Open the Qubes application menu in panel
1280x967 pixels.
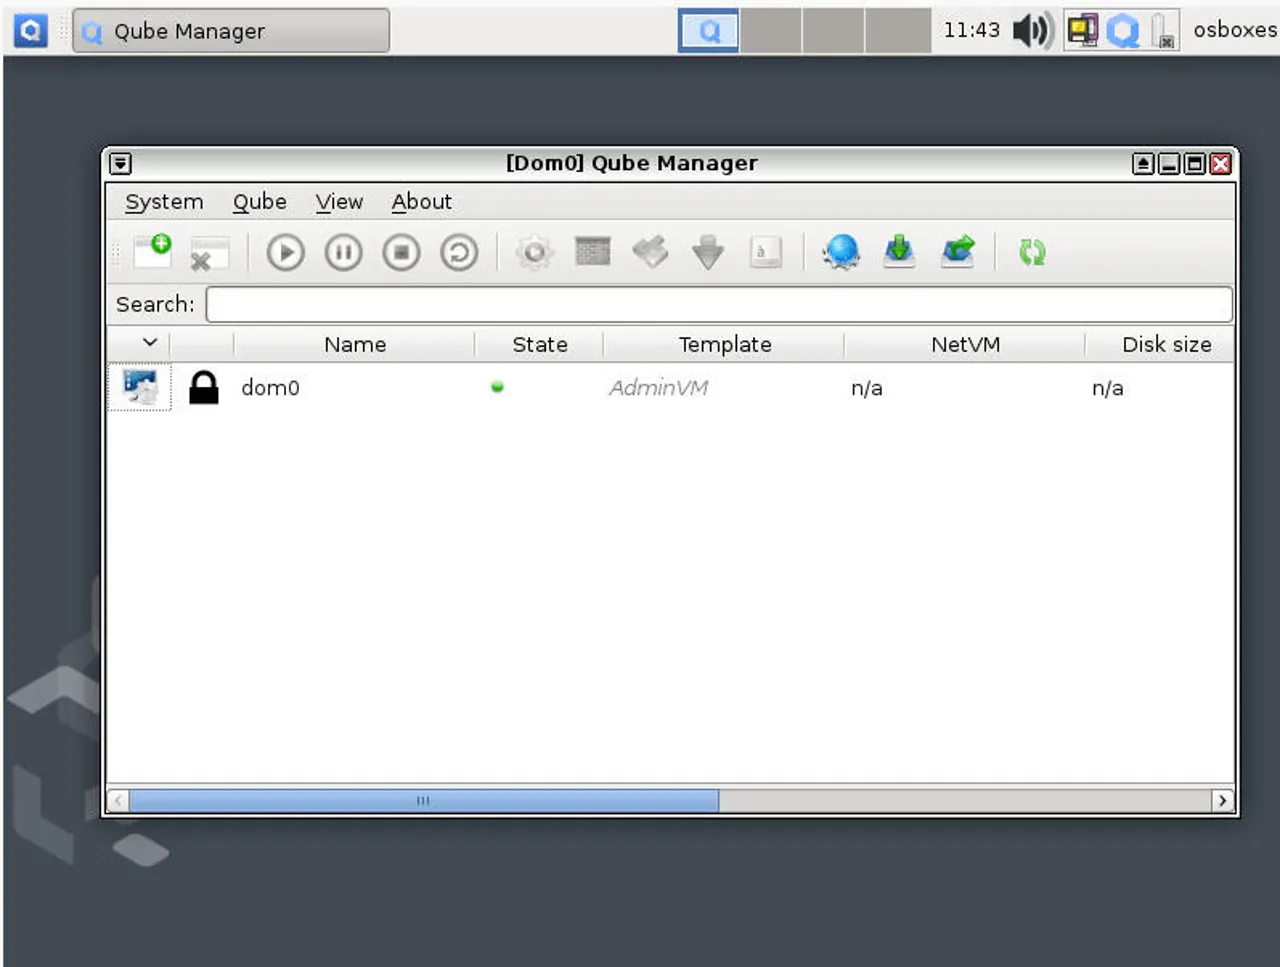pos(30,31)
